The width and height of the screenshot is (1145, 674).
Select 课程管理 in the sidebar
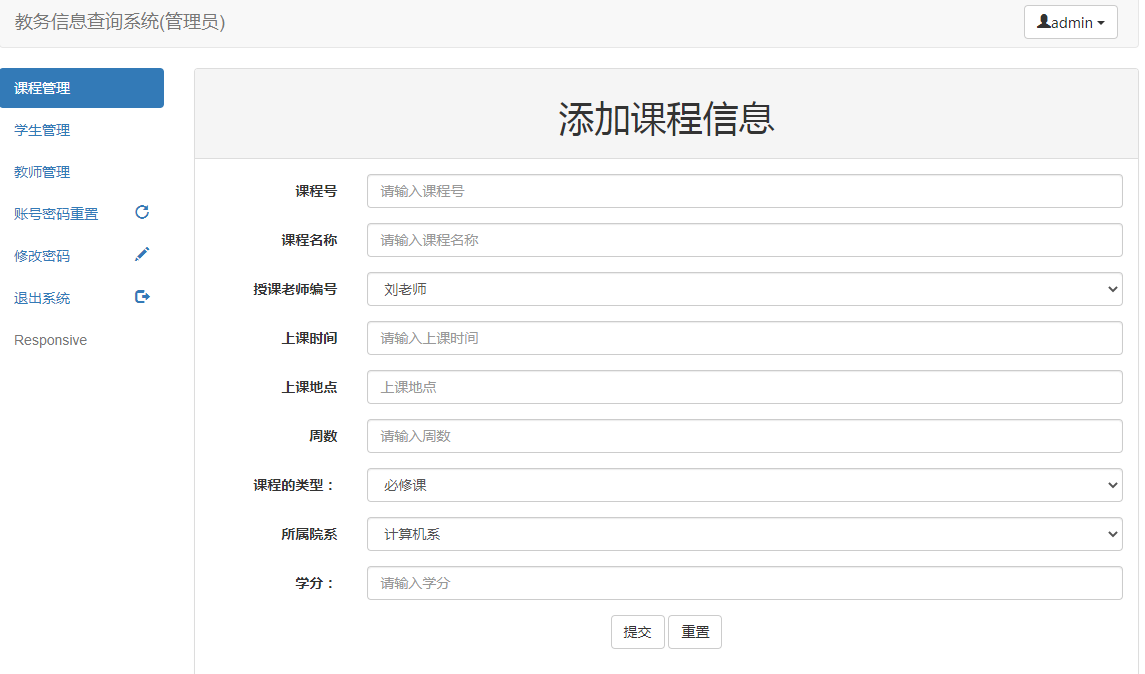(x=82, y=88)
